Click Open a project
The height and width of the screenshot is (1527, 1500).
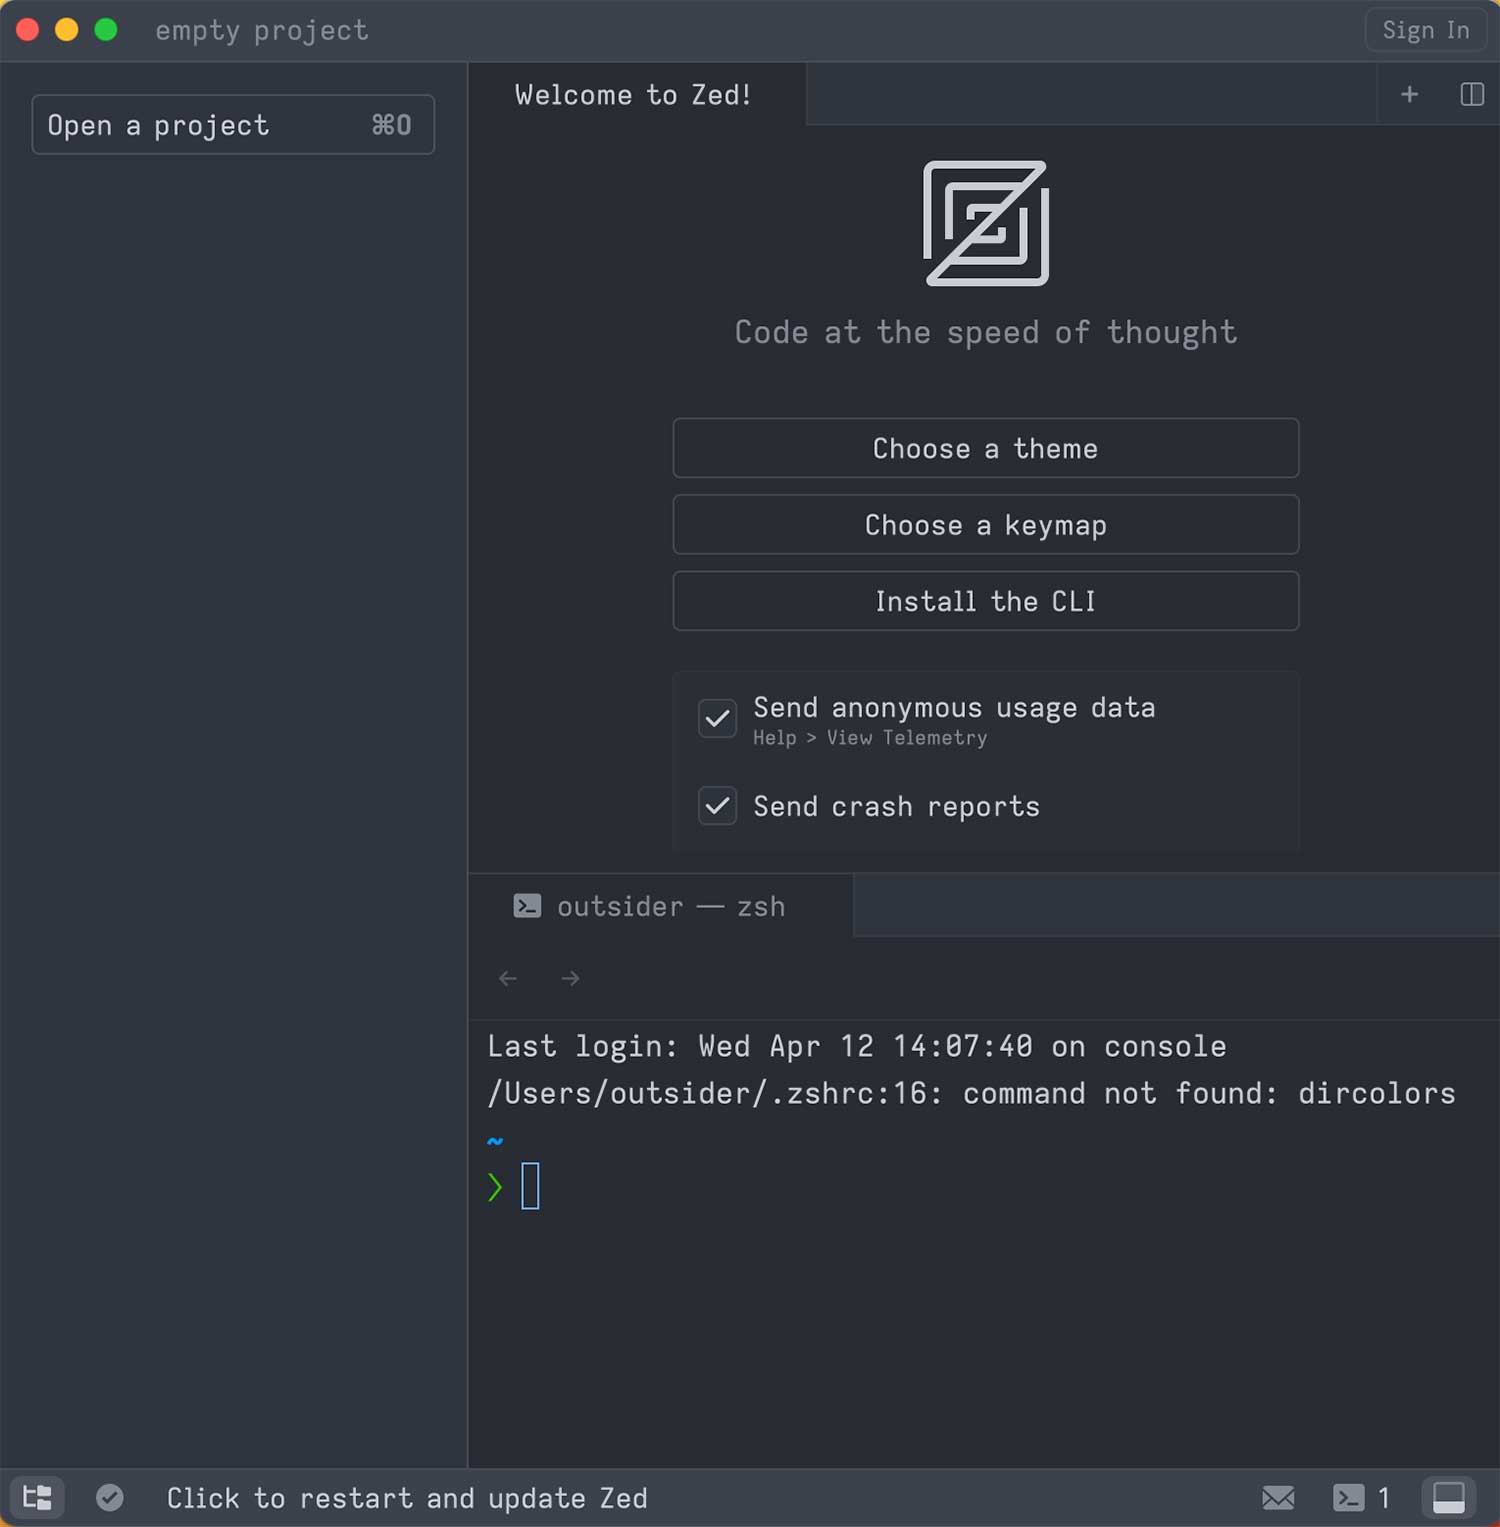point(233,125)
